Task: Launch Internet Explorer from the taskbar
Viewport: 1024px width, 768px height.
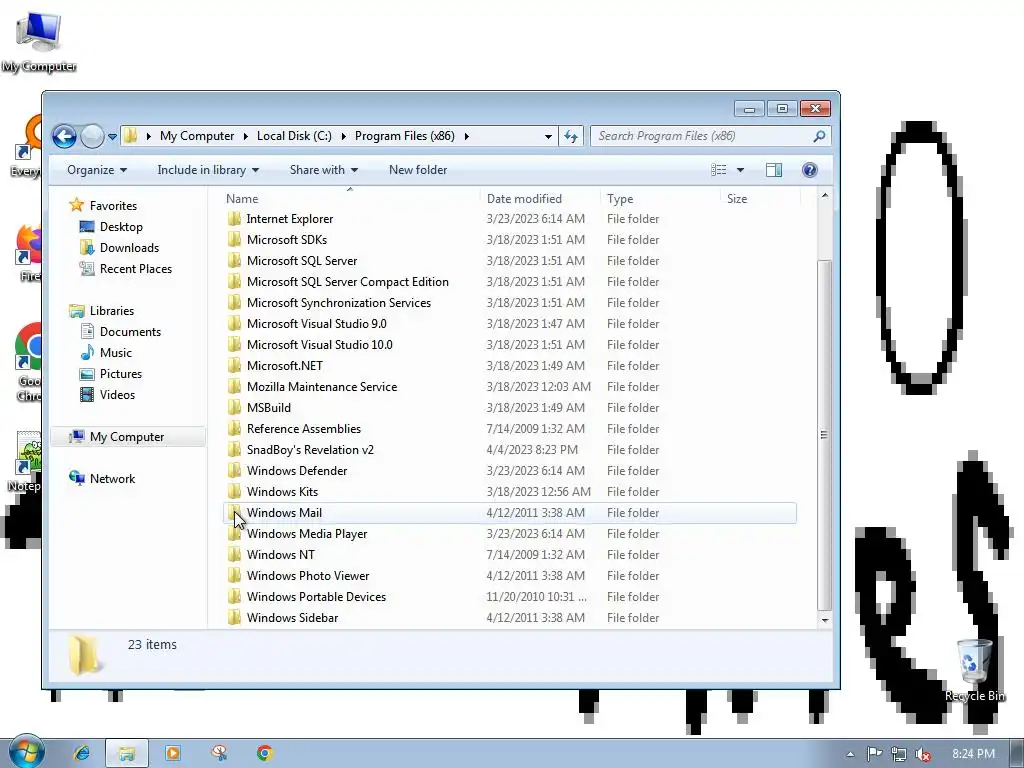Action: (82, 753)
